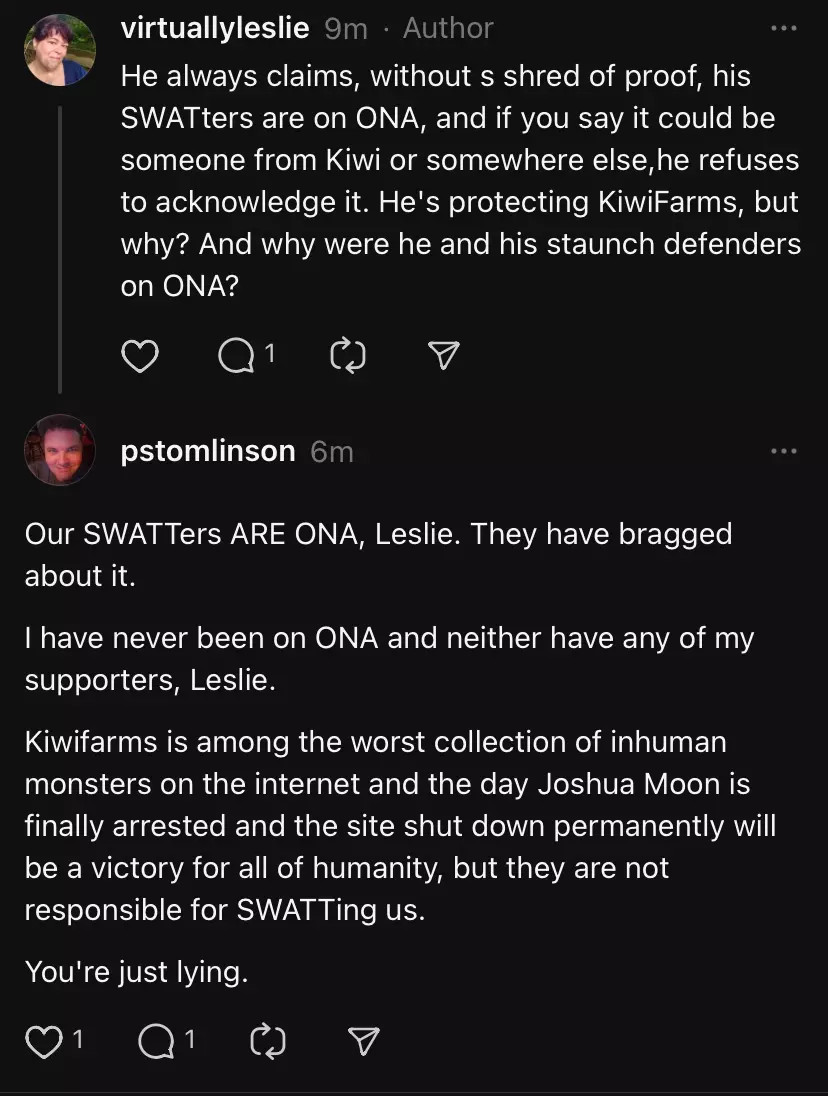
Task: Repost pstomlinson's reply
Action: 268,1041
